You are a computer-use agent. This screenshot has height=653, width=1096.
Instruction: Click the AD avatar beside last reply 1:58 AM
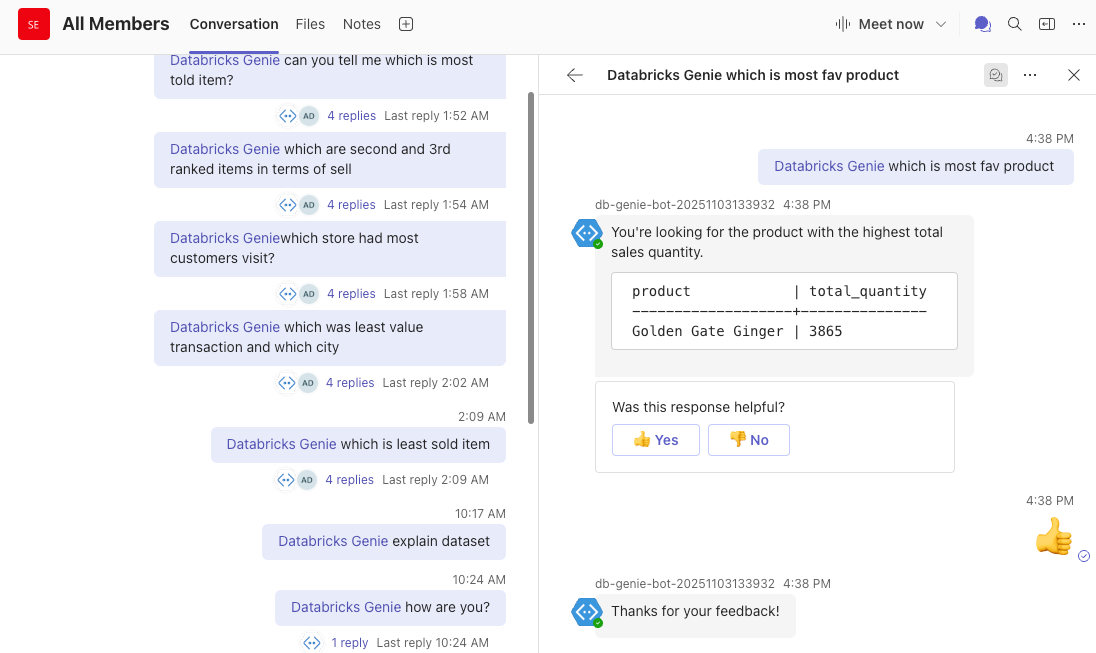(309, 294)
